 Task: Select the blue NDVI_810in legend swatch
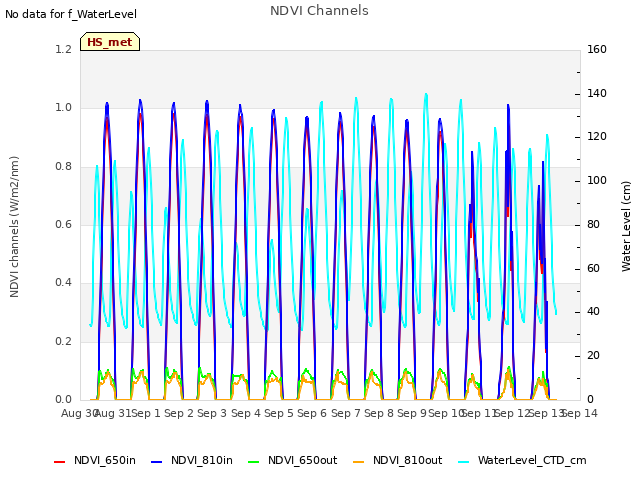(x=157, y=462)
